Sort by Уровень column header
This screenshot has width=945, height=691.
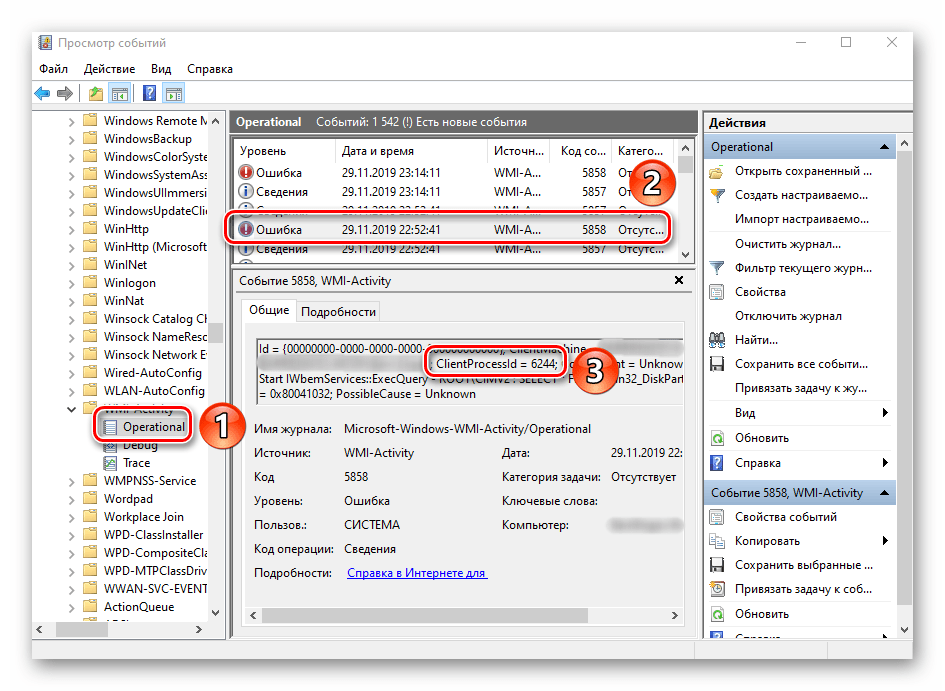click(x=284, y=151)
